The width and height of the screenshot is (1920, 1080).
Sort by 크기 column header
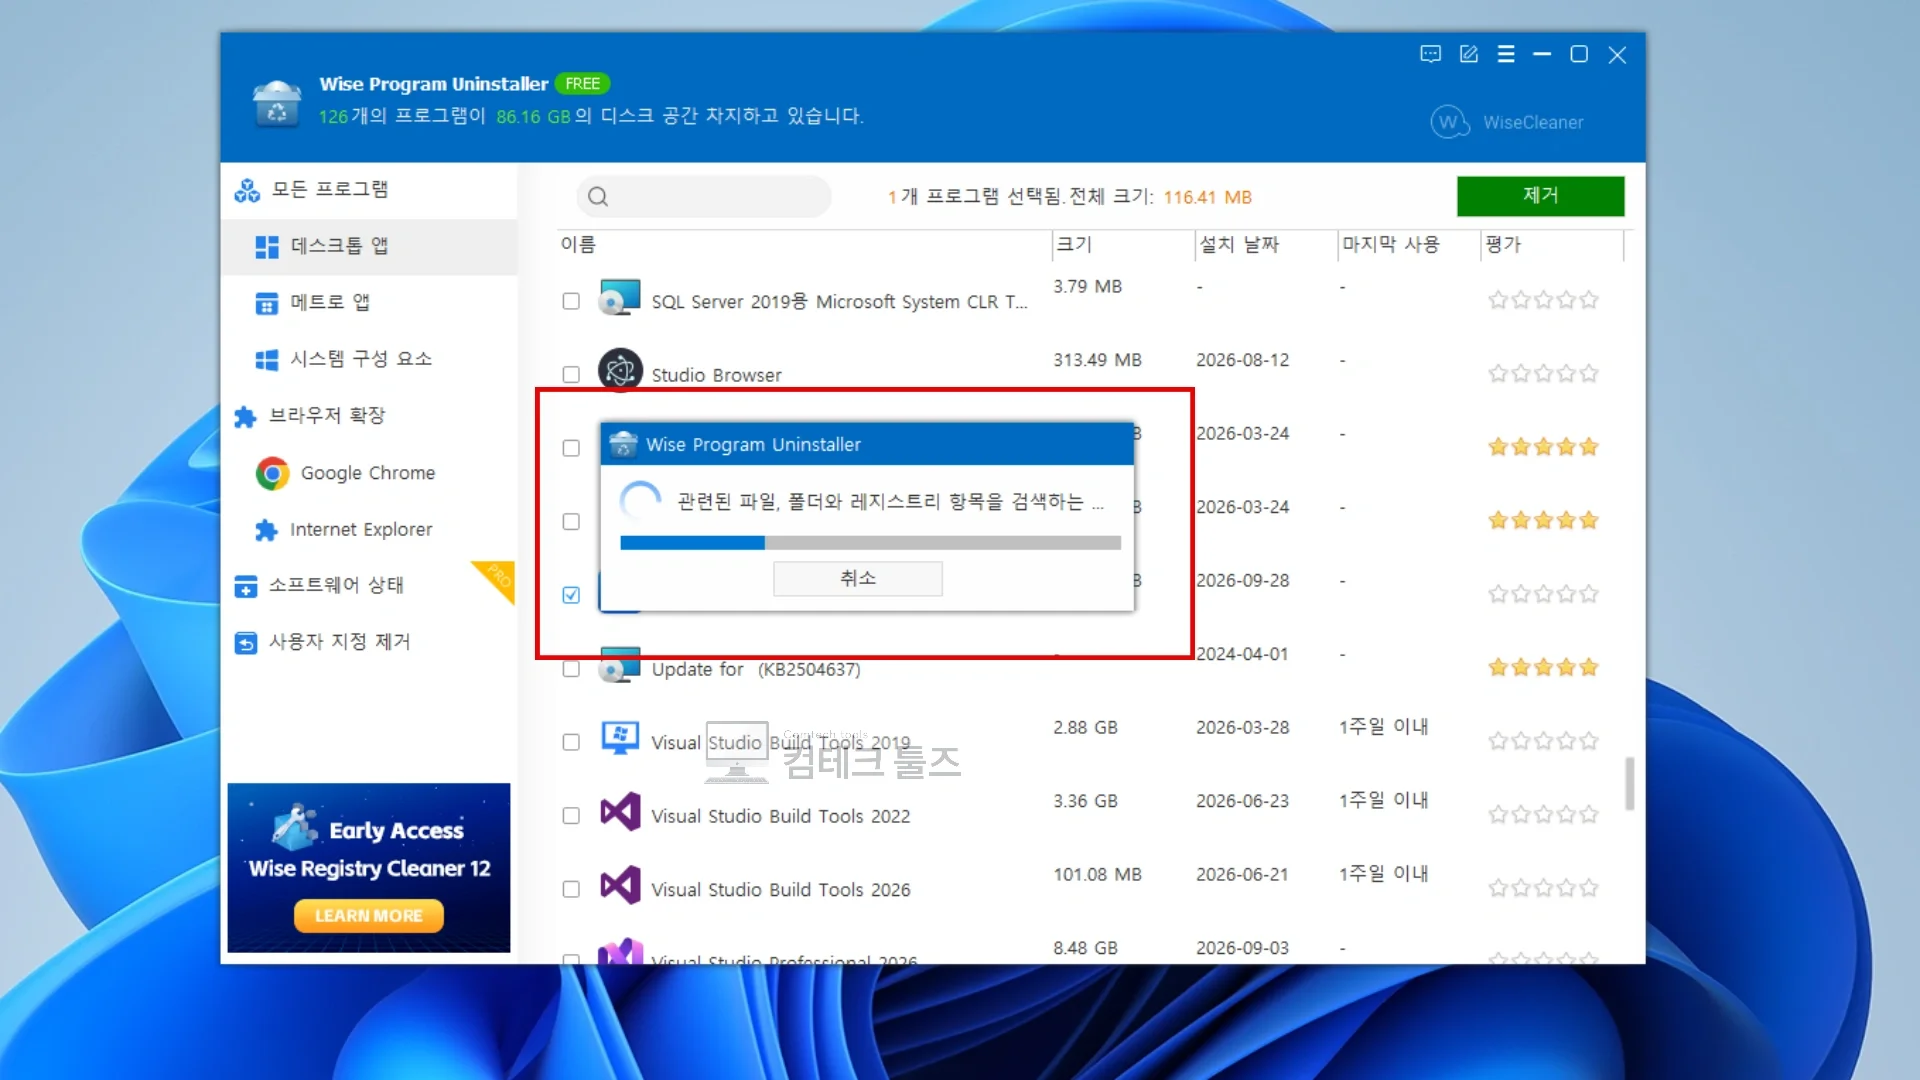tap(1123, 245)
